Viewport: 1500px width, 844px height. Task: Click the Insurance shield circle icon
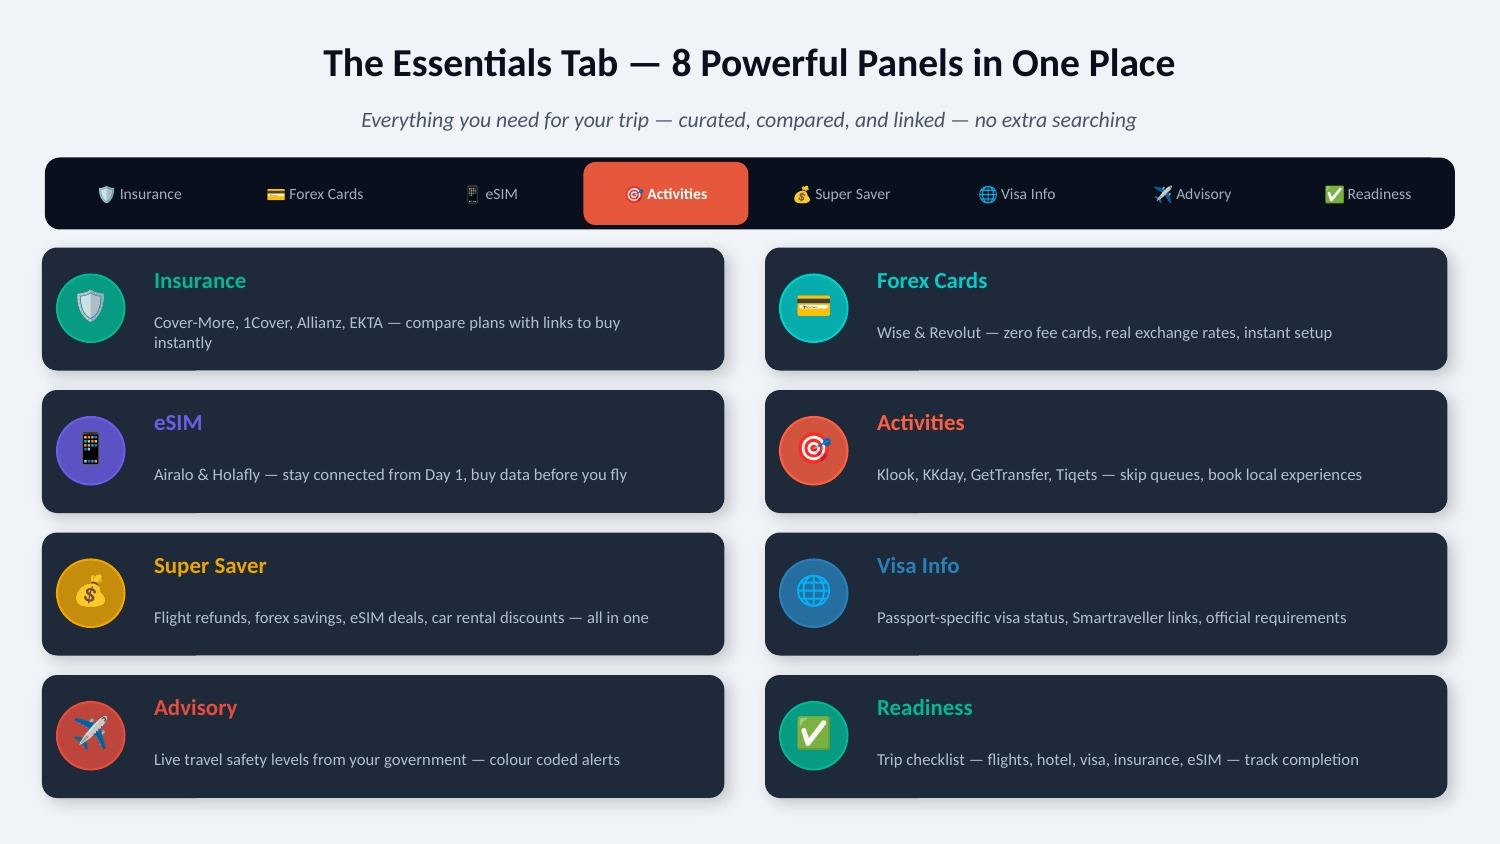point(91,308)
